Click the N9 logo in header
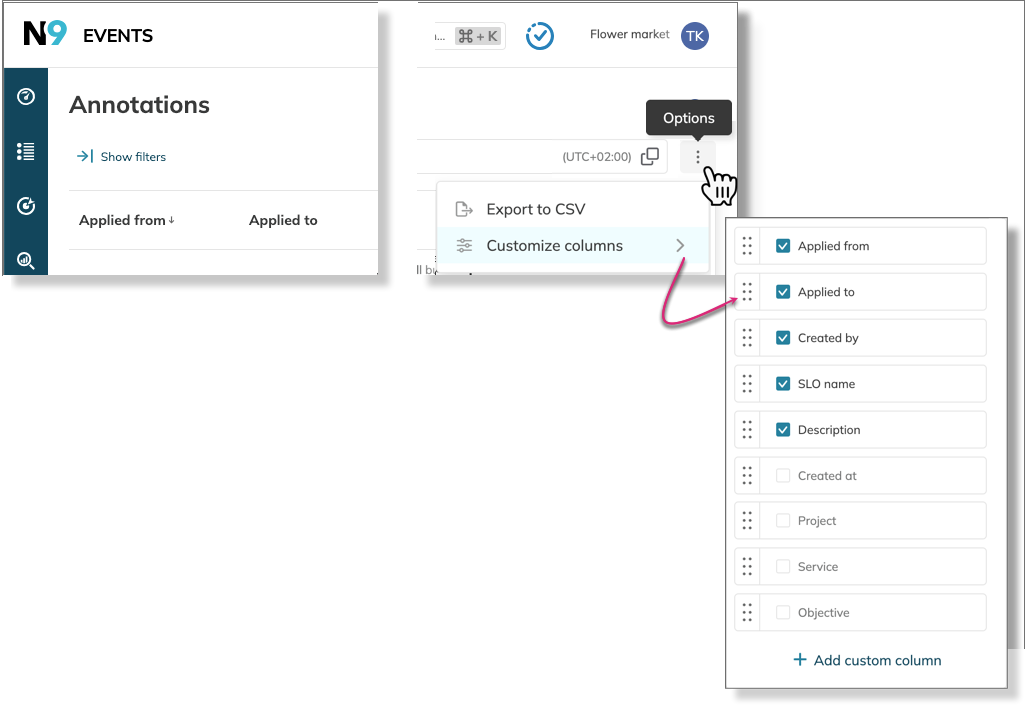Viewport: 1027px width, 709px height. 45,34
